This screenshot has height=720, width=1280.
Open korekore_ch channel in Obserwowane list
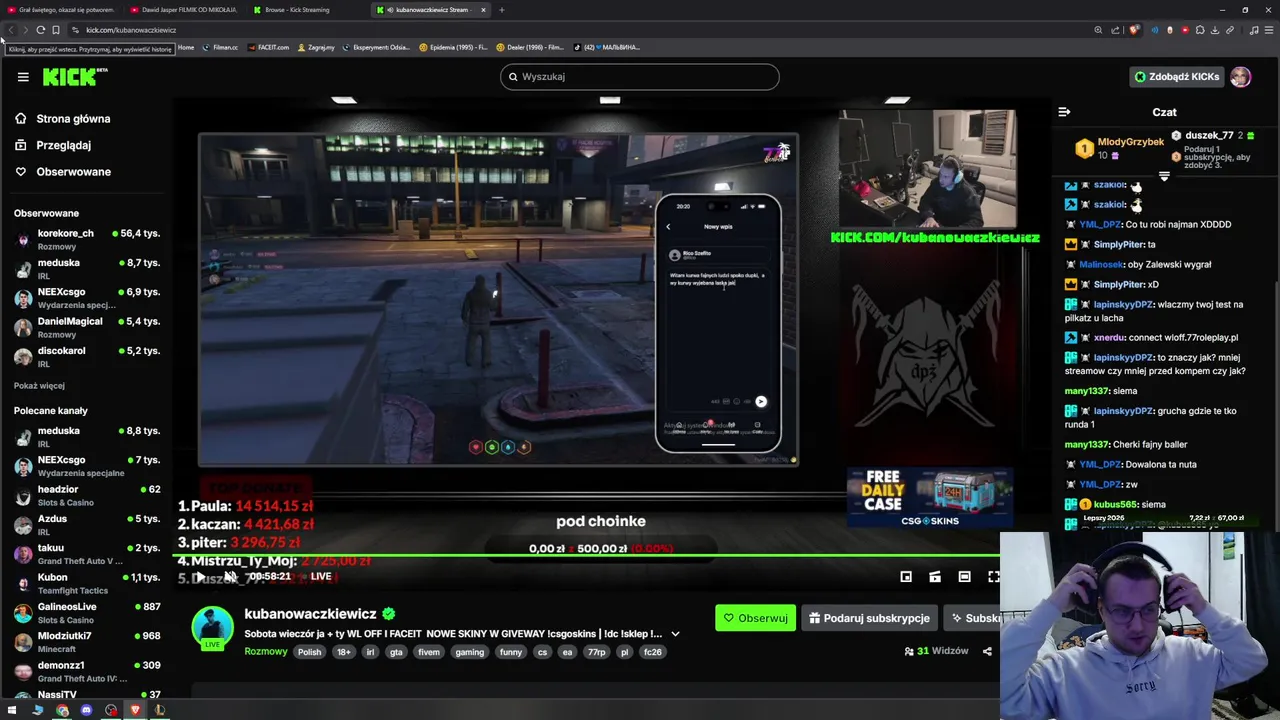point(86,239)
